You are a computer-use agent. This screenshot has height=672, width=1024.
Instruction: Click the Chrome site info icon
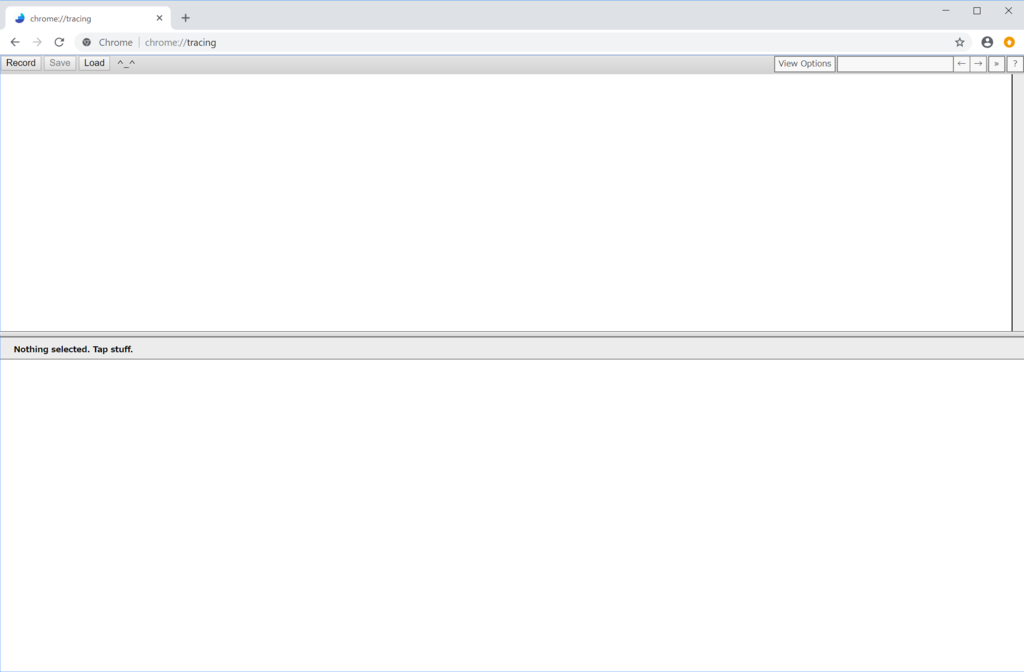point(86,42)
